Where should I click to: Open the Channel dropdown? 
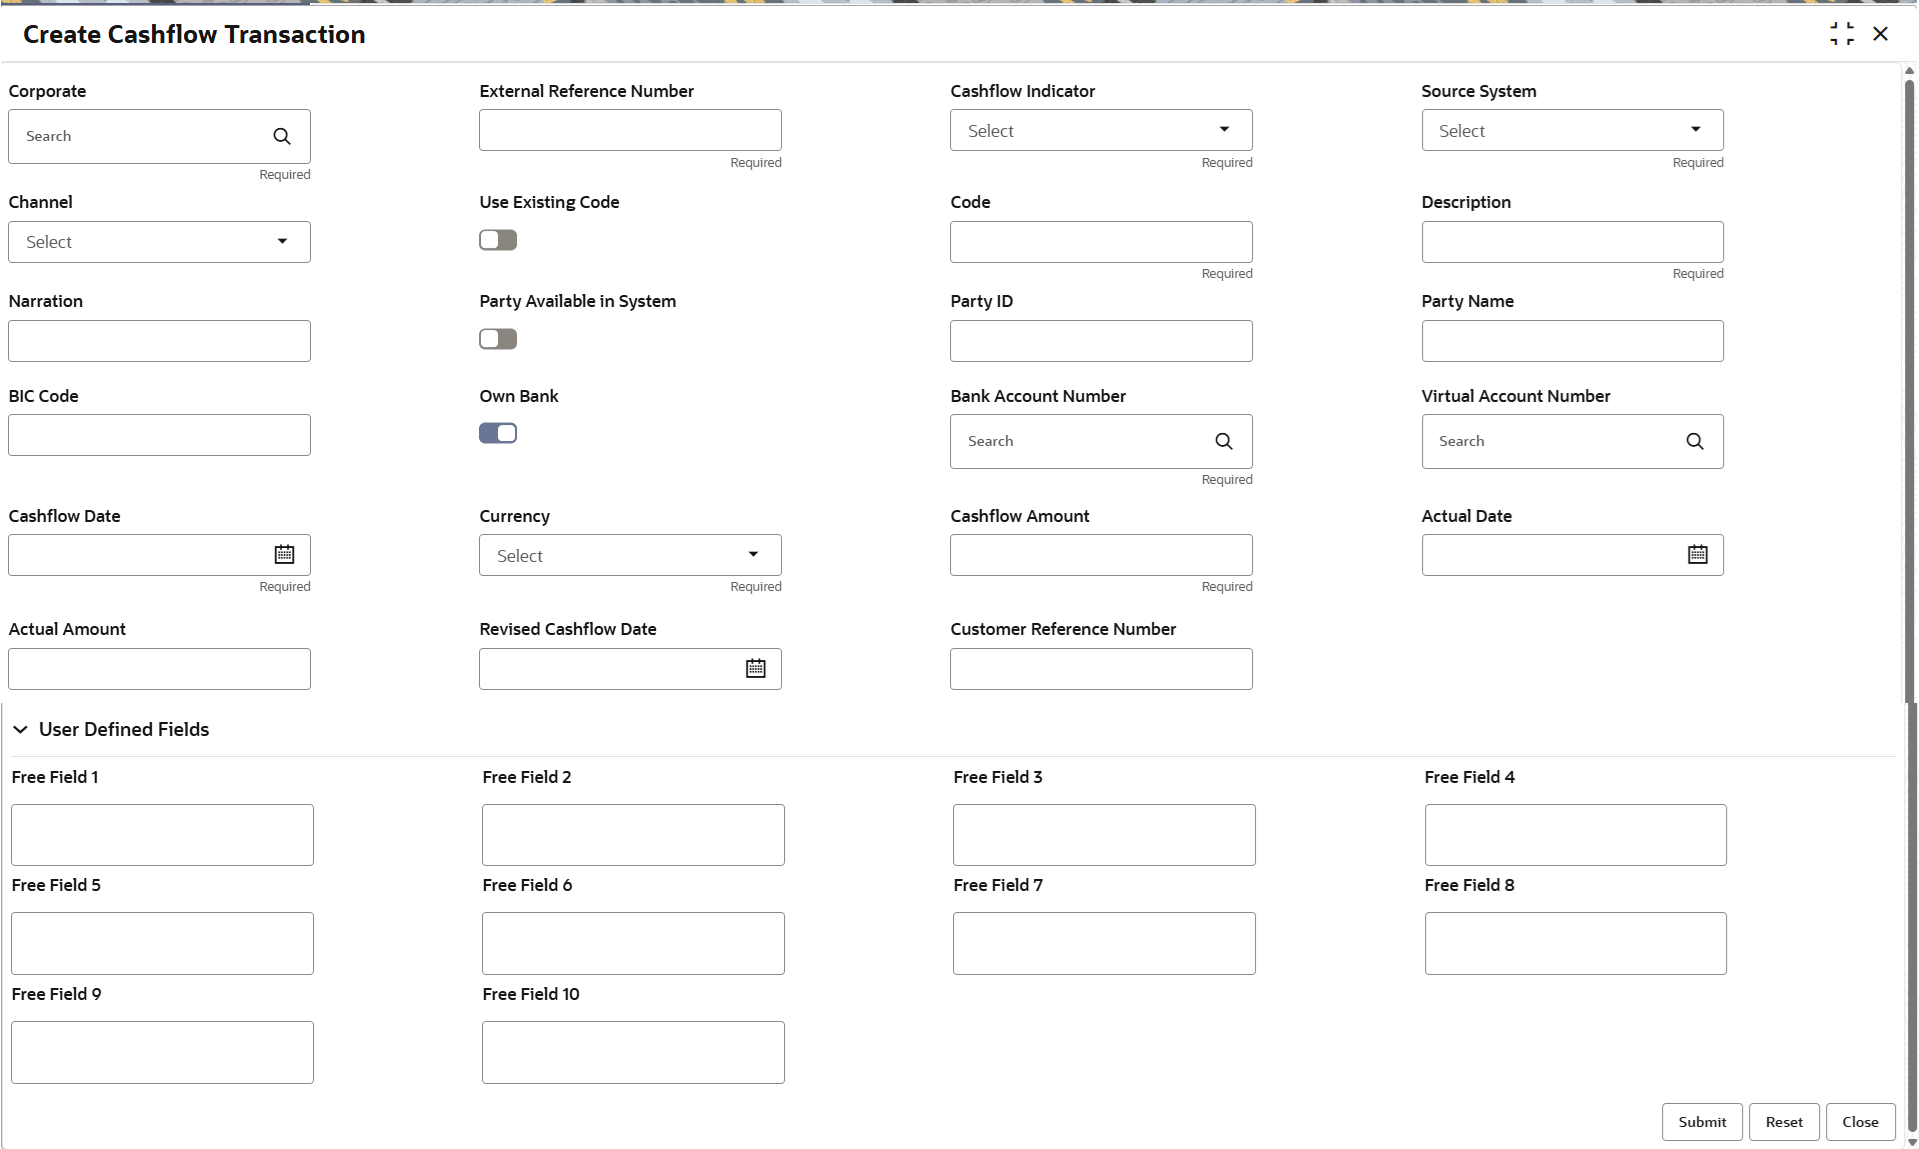click(159, 242)
